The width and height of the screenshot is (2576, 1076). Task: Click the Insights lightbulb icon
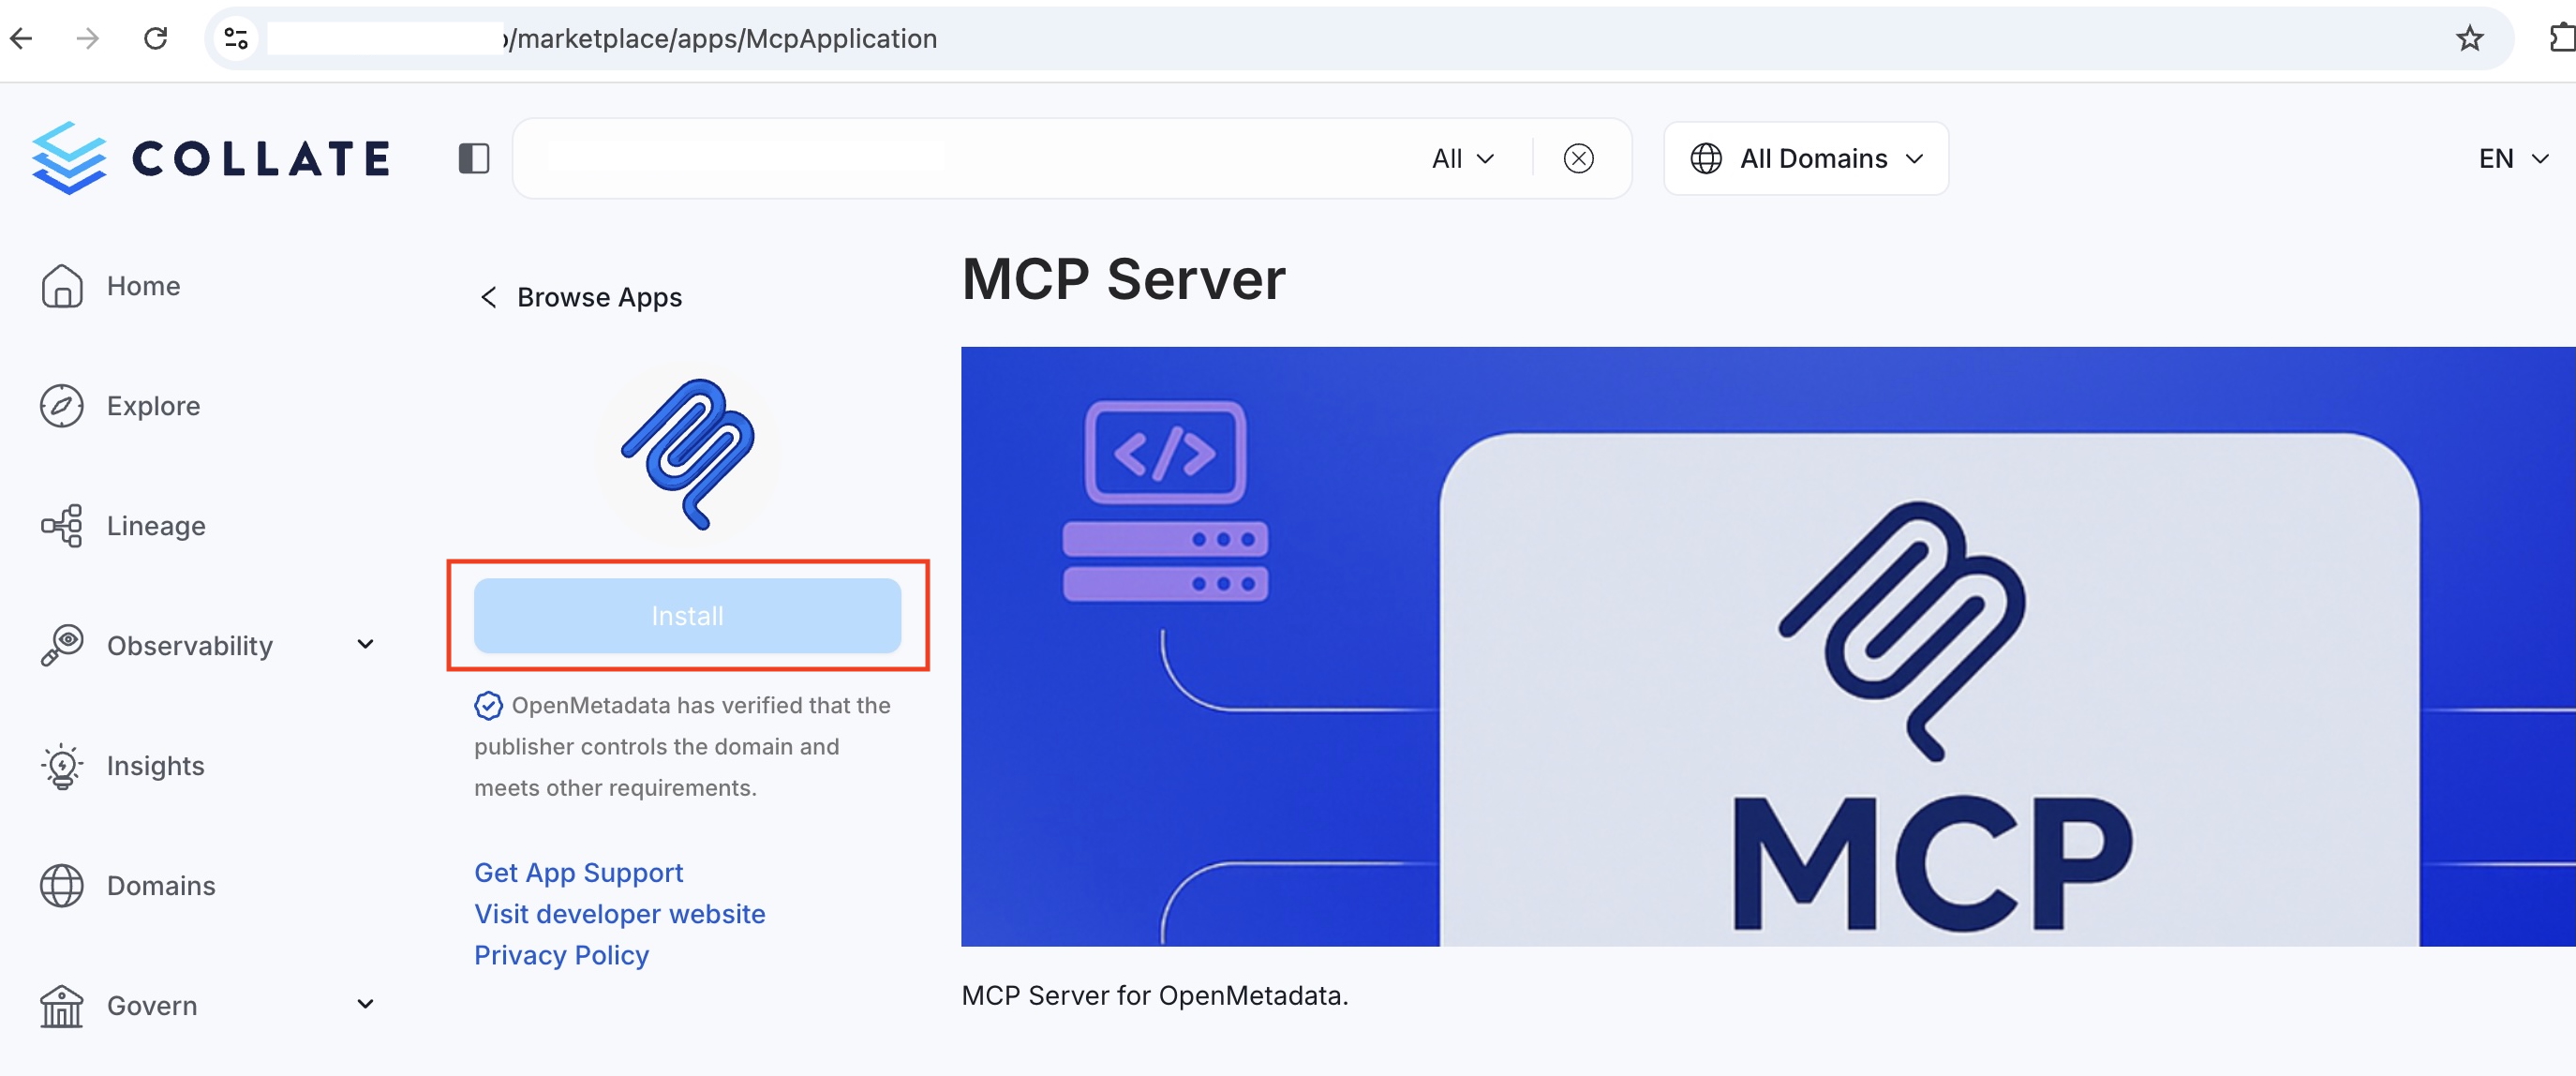62,765
